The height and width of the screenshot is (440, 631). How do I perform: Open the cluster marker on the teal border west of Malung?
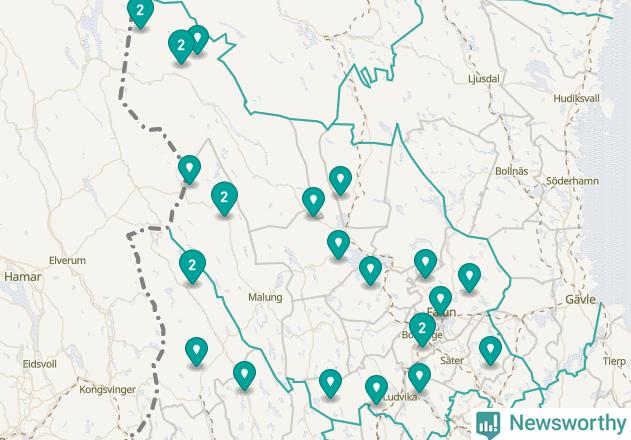coord(192,264)
